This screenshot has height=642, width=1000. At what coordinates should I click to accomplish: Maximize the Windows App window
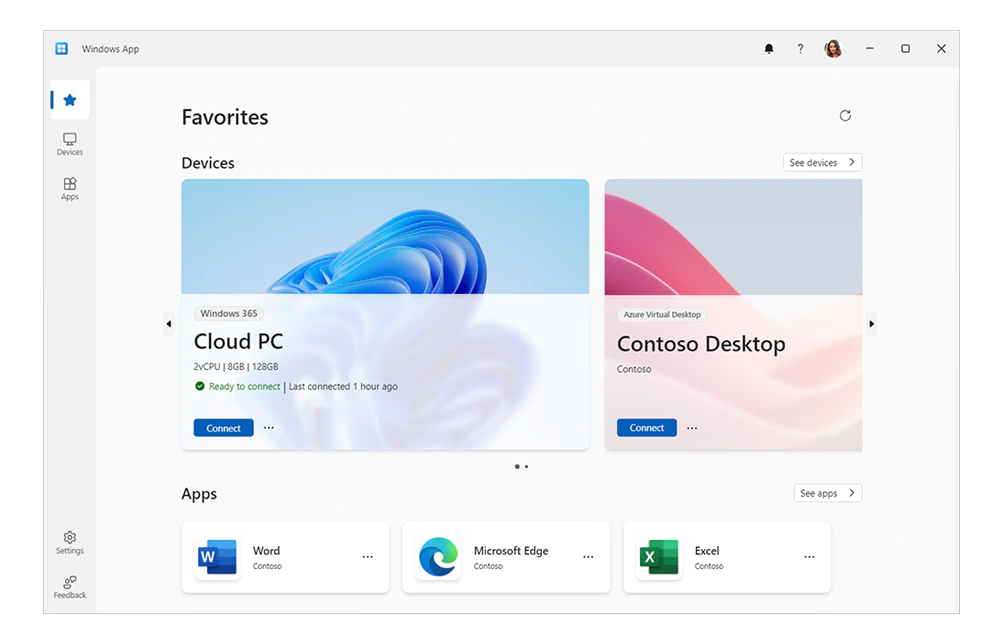click(x=905, y=48)
